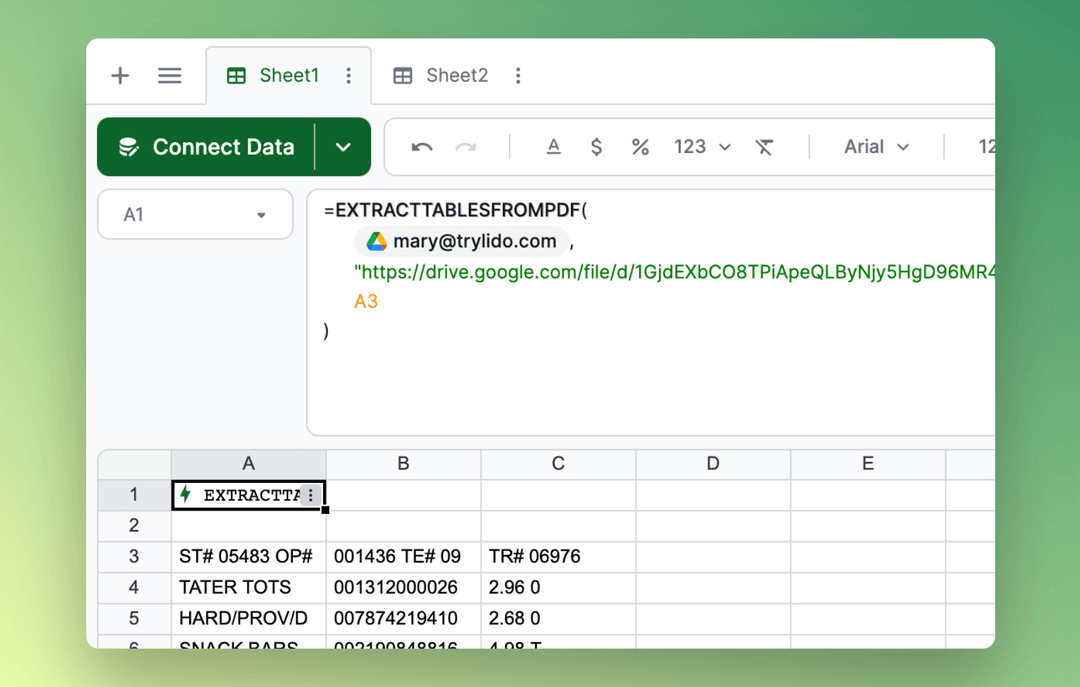Select column D header

pos(713,464)
